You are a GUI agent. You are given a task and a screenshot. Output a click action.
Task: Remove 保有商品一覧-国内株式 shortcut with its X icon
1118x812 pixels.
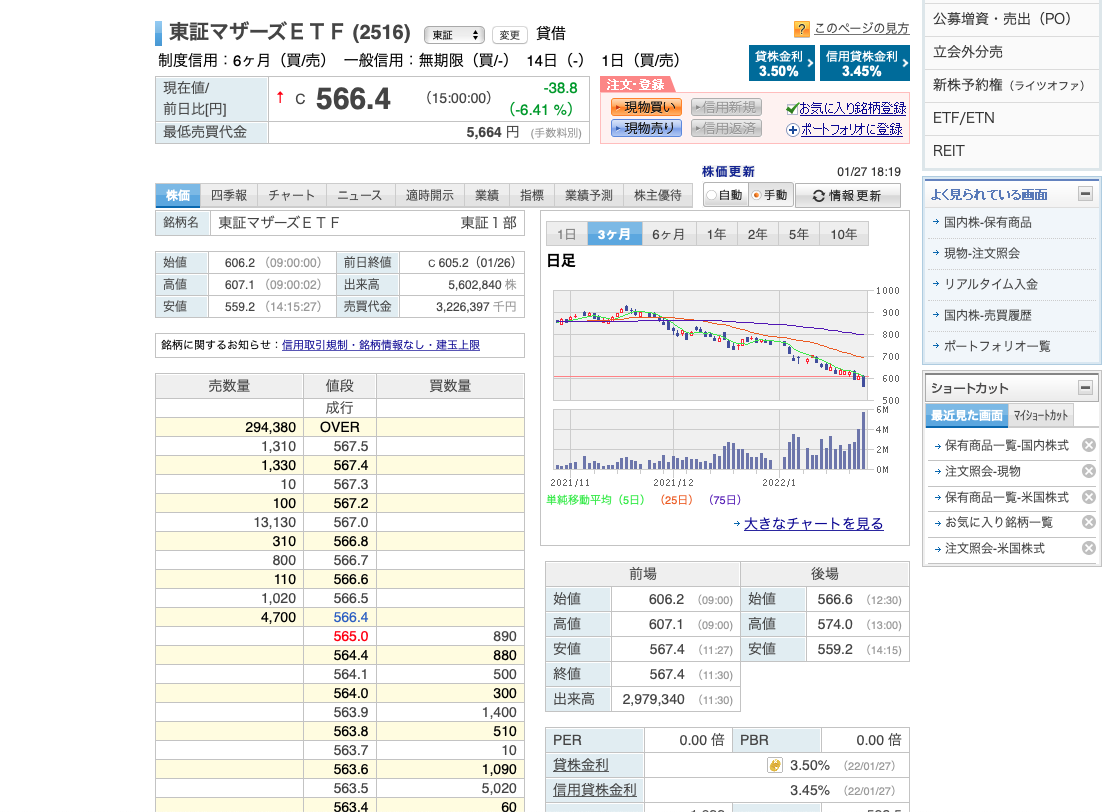(1089, 445)
